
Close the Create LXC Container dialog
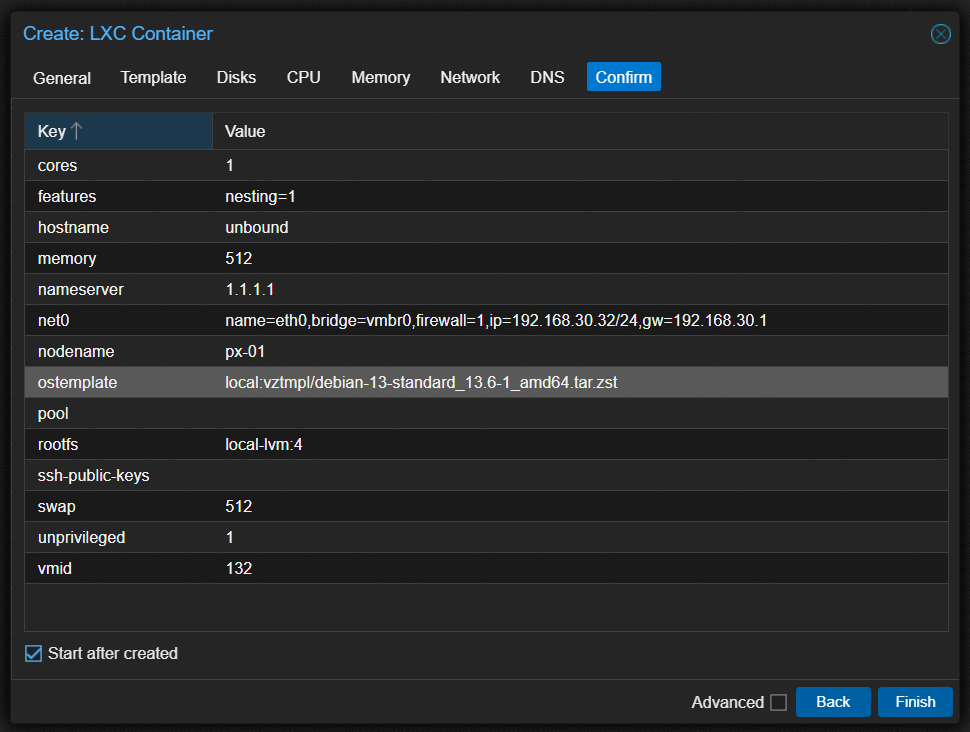point(940,34)
